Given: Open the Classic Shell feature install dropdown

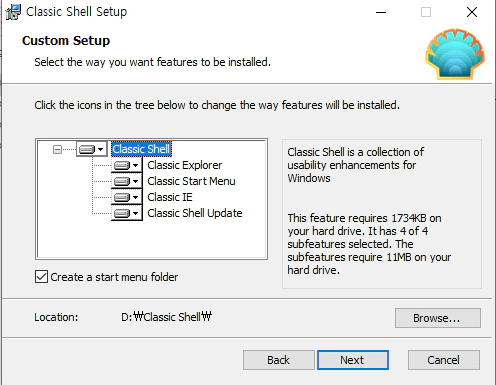Looking at the screenshot, I should pos(92,149).
